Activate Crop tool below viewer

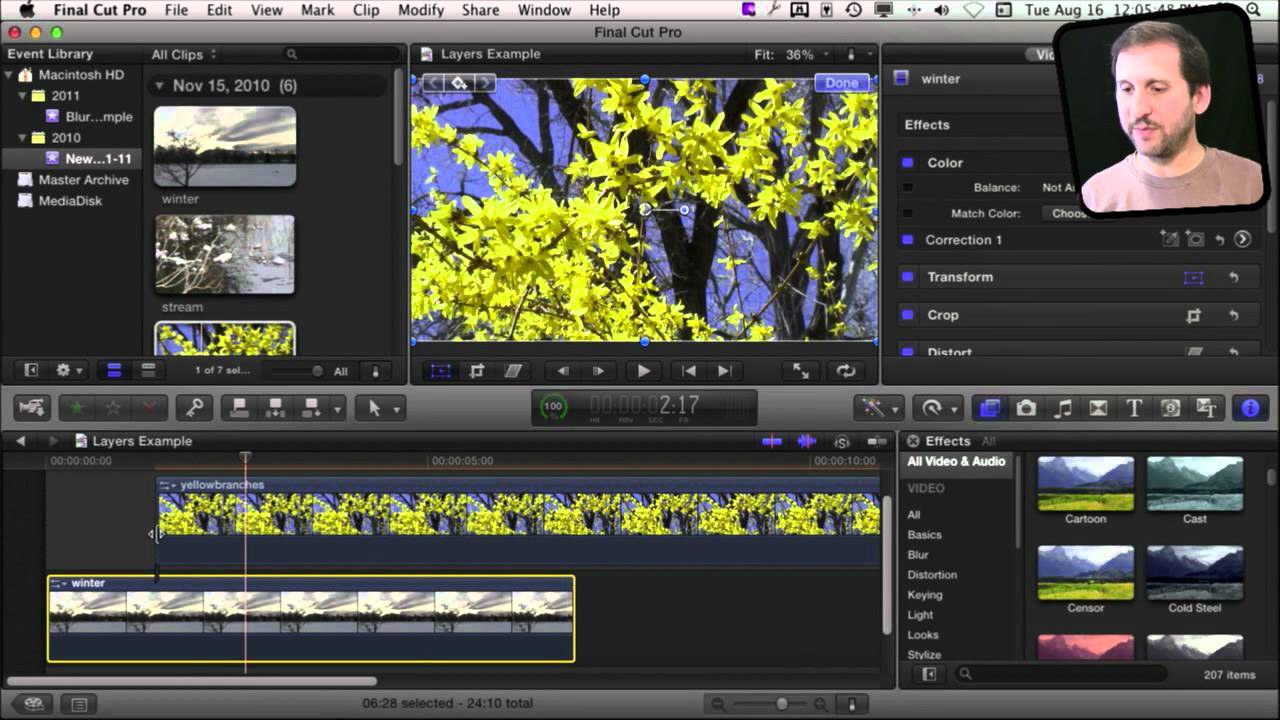[x=477, y=371]
